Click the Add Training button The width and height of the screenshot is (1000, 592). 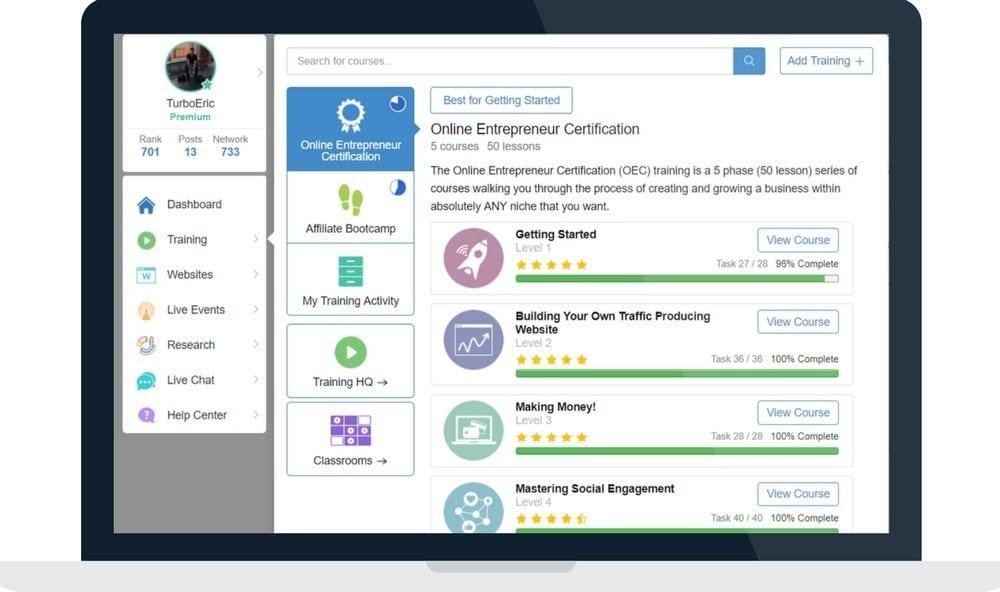[x=826, y=61]
